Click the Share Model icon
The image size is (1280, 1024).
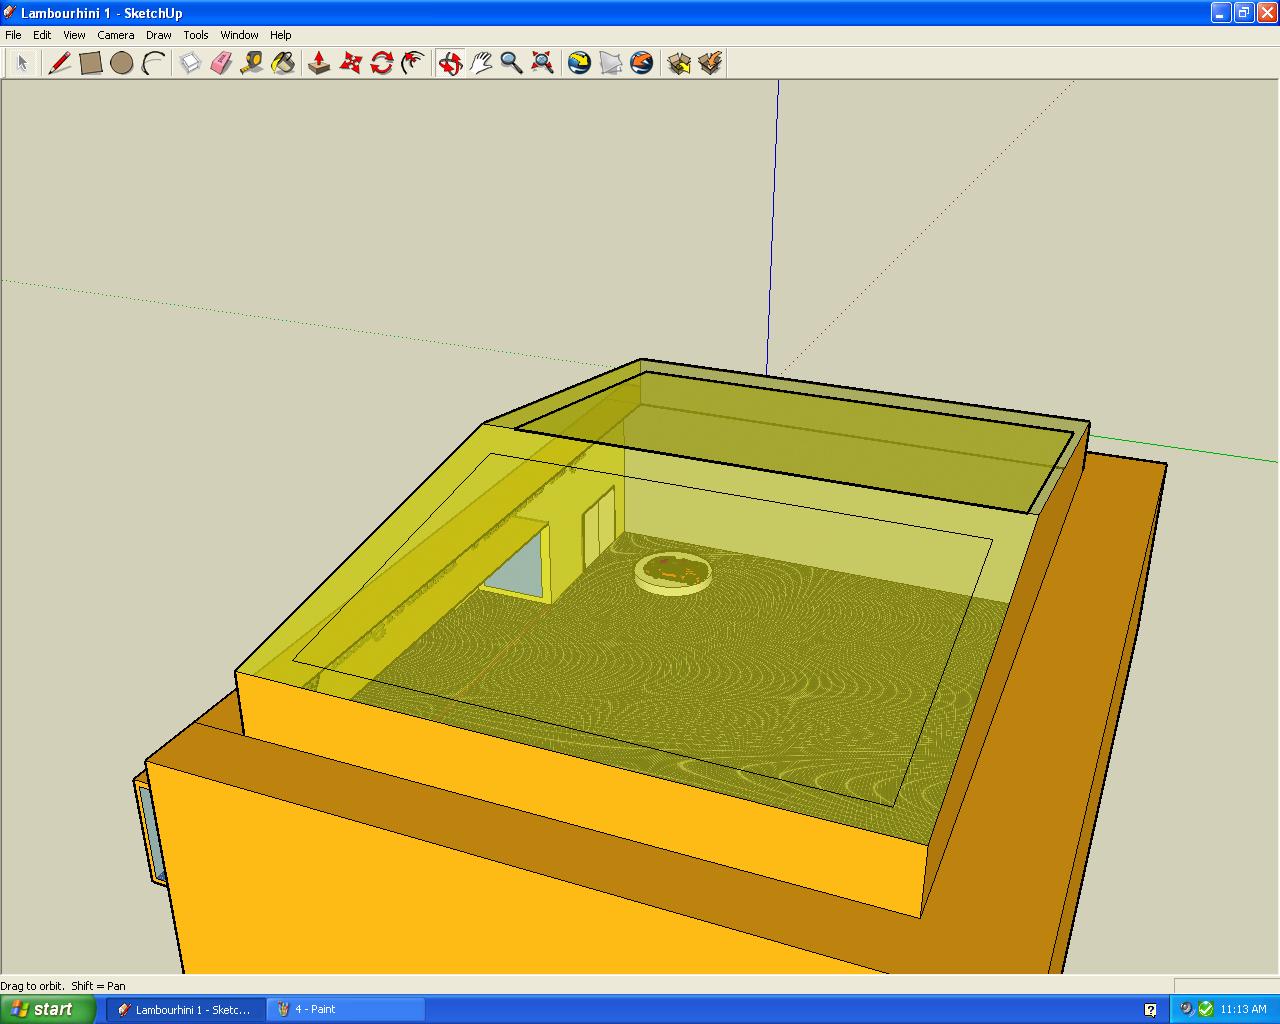coord(710,63)
